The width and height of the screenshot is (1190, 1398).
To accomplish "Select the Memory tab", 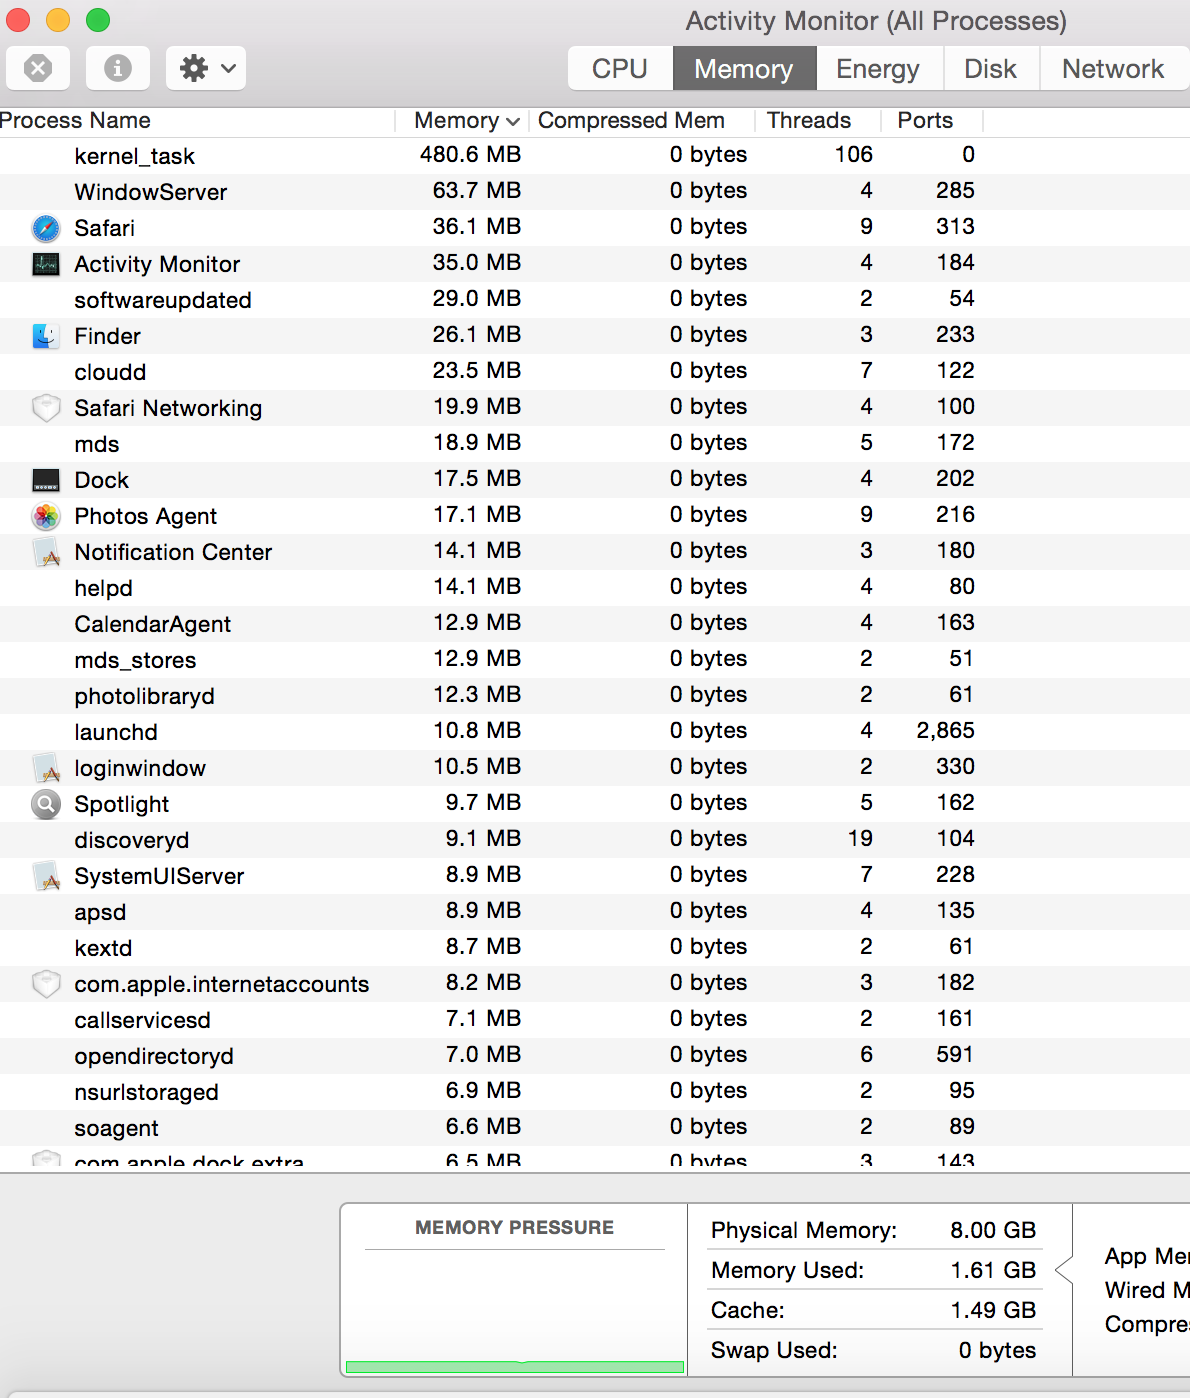I will coord(744,68).
